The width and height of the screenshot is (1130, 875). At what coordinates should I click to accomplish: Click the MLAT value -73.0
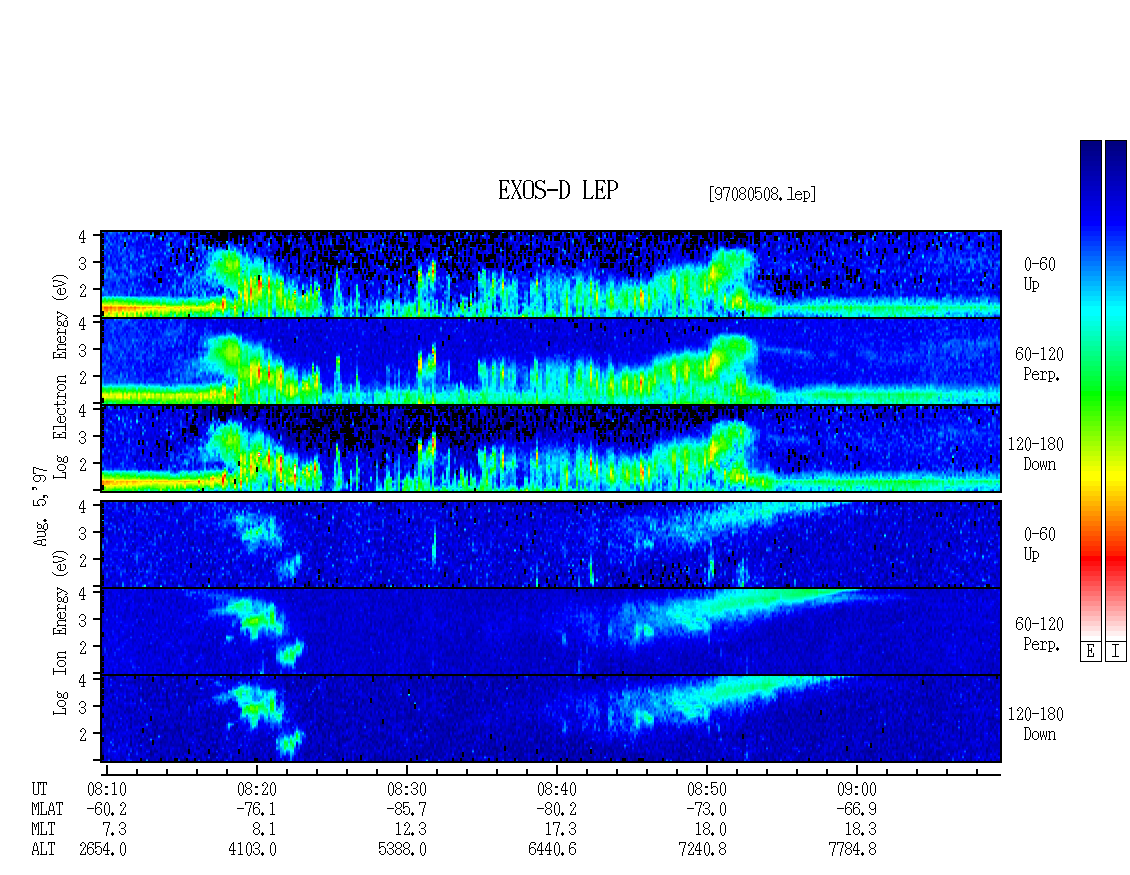click(706, 809)
